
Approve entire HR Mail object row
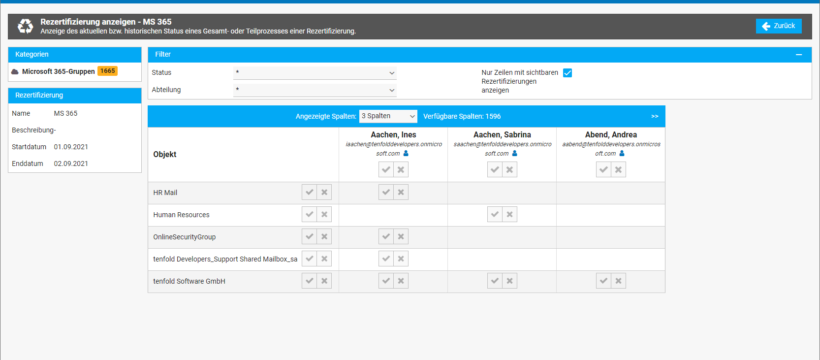pos(309,193)
